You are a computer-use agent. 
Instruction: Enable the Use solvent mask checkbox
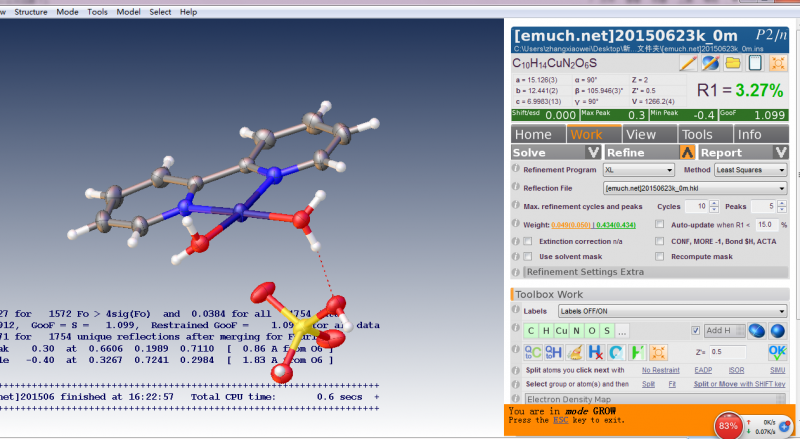[528, 256]
